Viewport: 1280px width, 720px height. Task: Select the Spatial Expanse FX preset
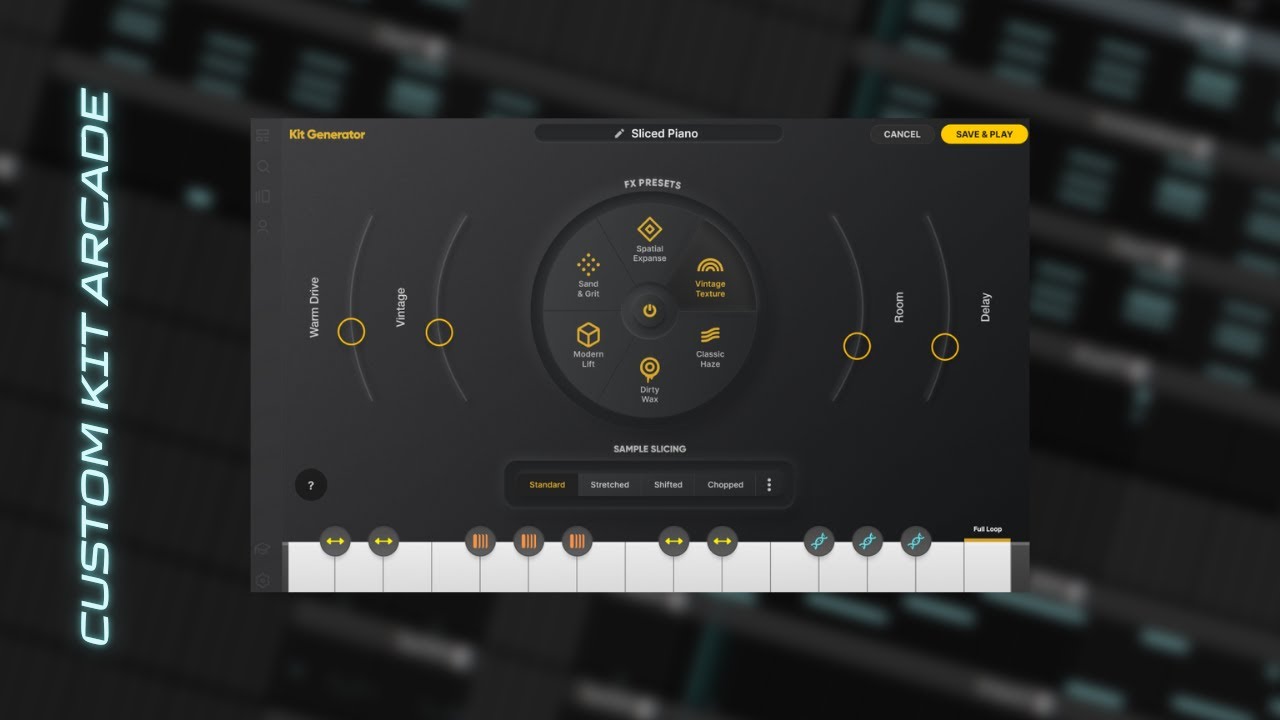650,240
